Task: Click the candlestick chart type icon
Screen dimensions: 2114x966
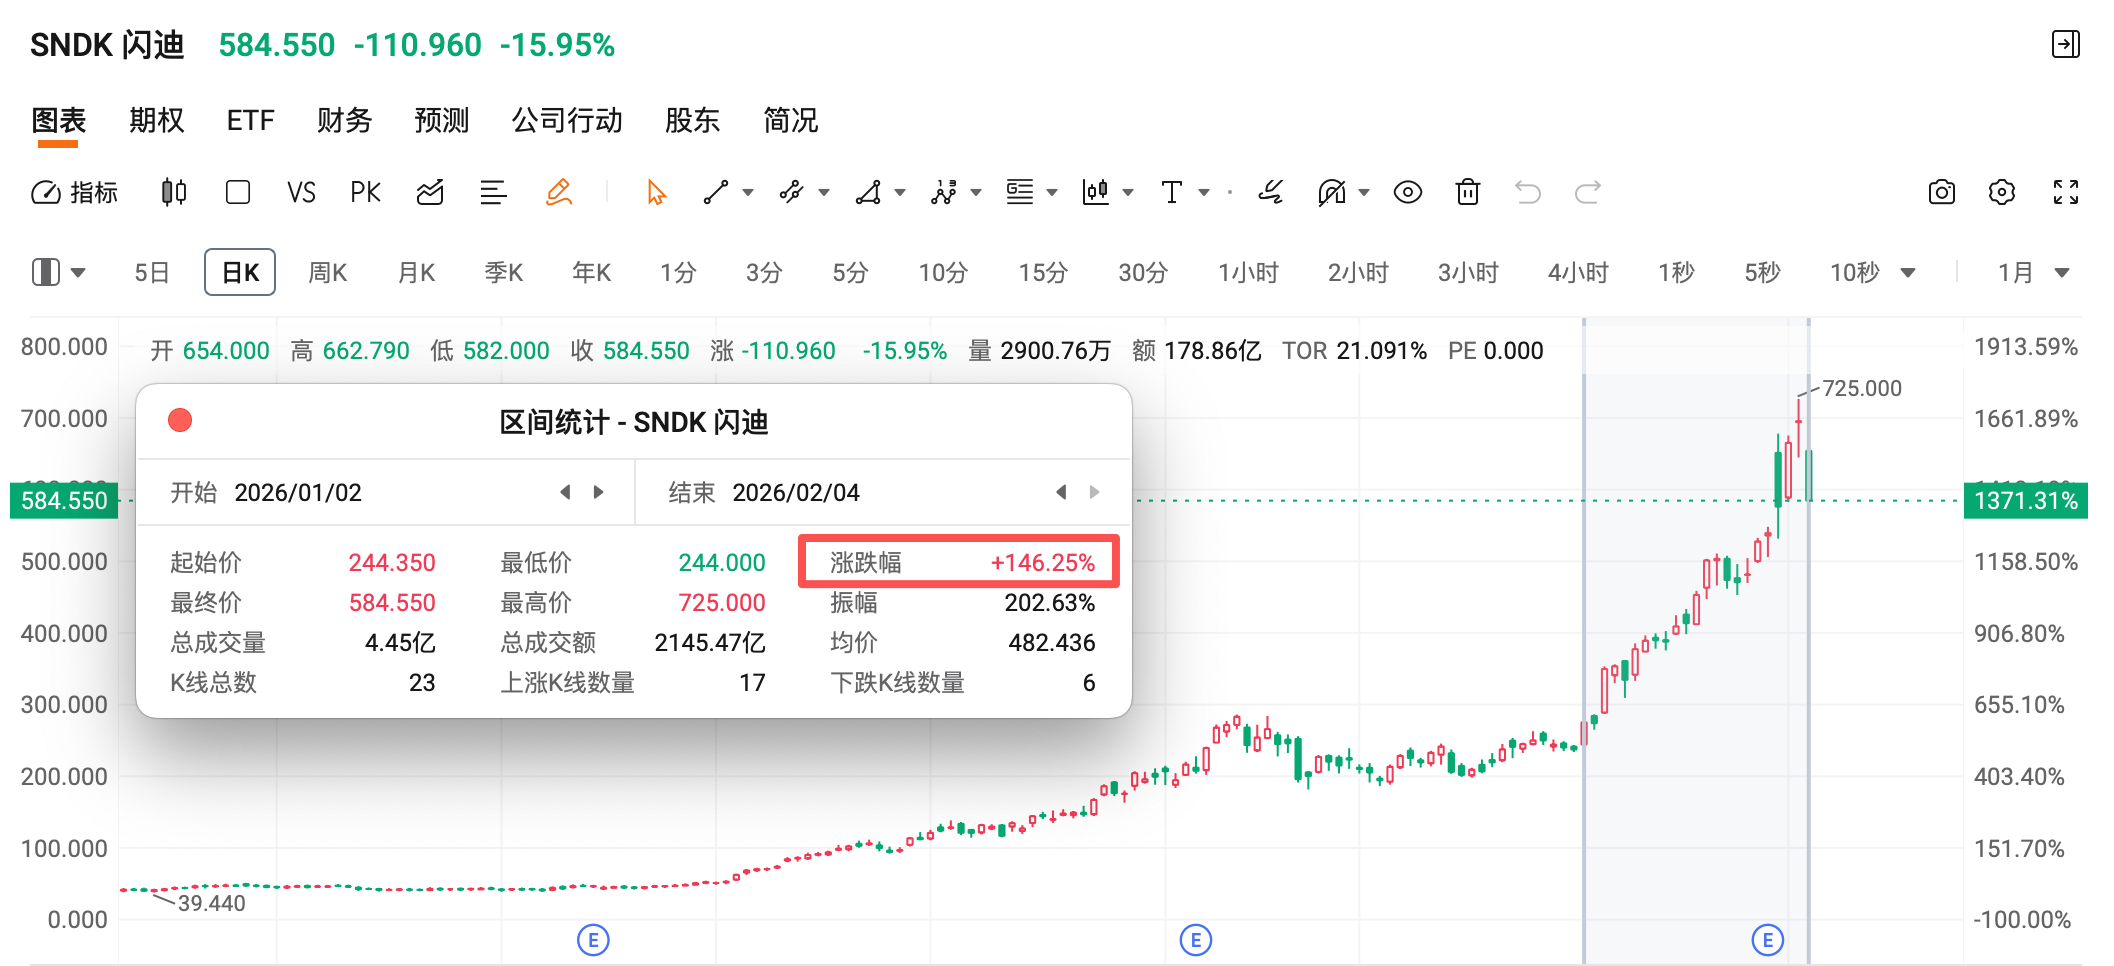Action: [x=174, y=192]
